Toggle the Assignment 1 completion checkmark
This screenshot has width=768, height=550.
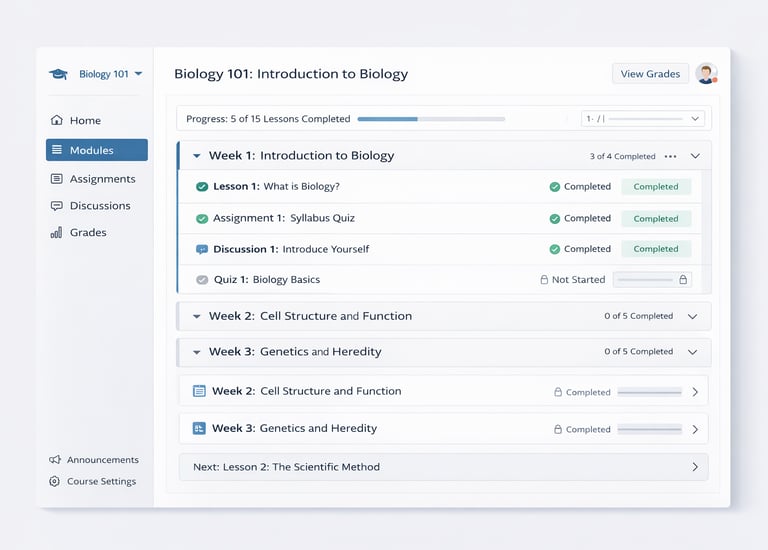pyautogui.click(x=202, y=218)
